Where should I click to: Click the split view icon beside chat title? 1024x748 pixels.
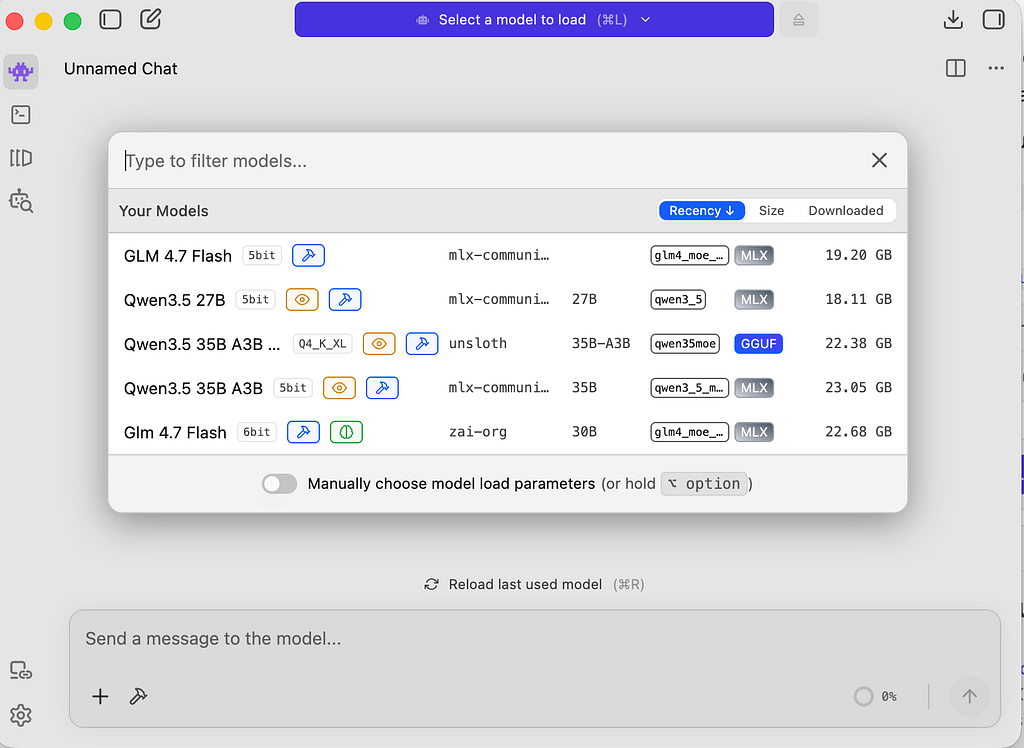click(955, 68)
